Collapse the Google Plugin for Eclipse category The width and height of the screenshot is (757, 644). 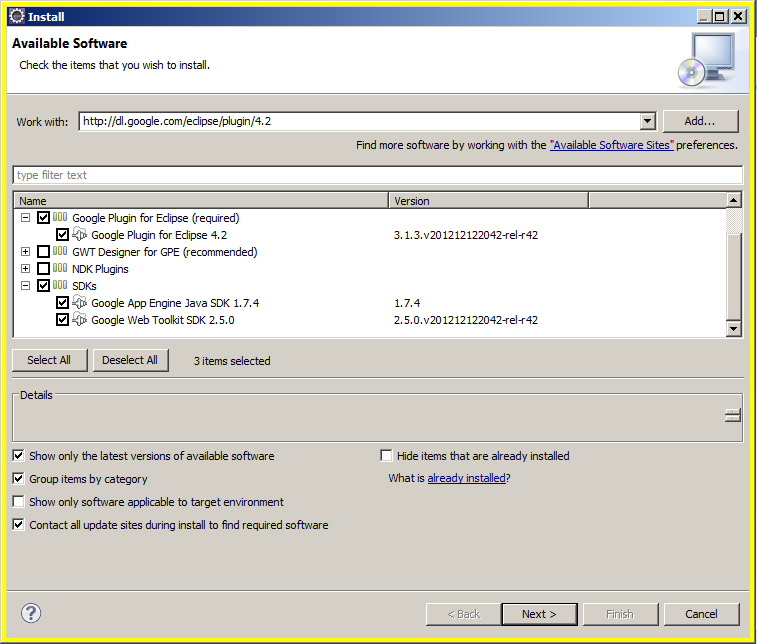click(26, 218)
